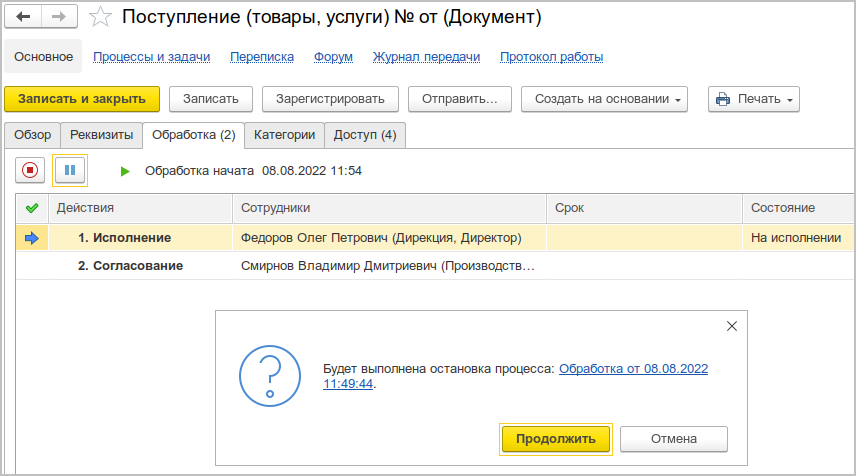Click Отмена in the dialog
The image size is (856, 476).
click(x=673, y=438)
